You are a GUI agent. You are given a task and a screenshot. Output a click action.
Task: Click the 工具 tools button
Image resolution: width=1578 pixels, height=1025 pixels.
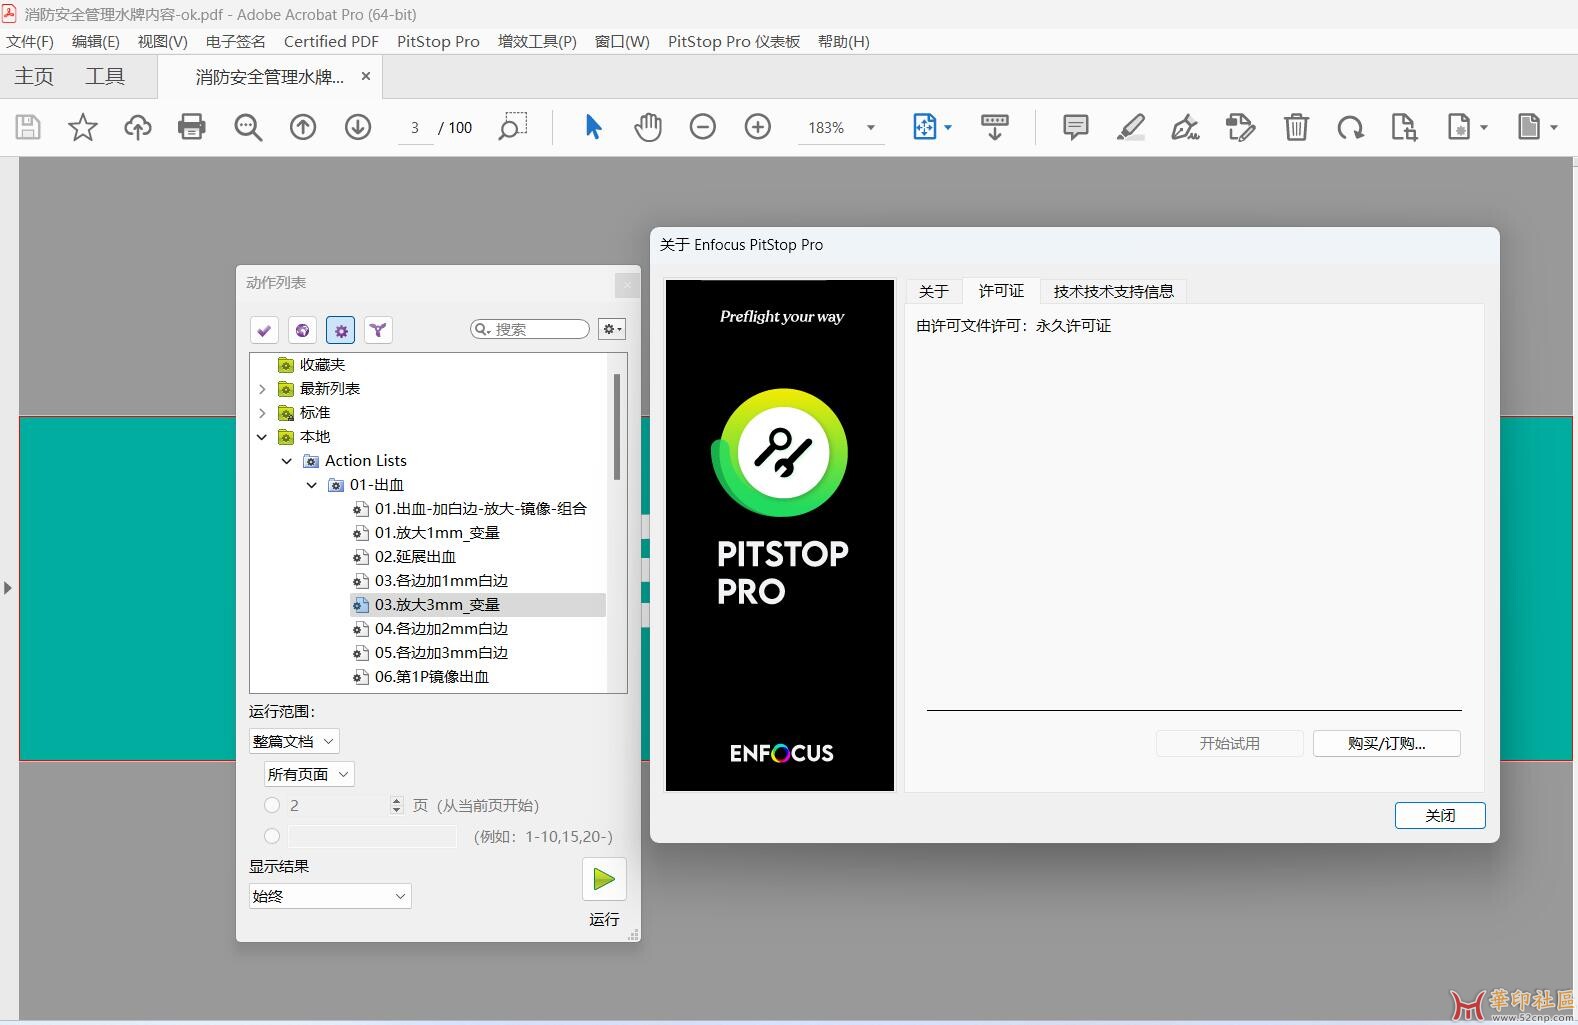click(x=105, y=77)
